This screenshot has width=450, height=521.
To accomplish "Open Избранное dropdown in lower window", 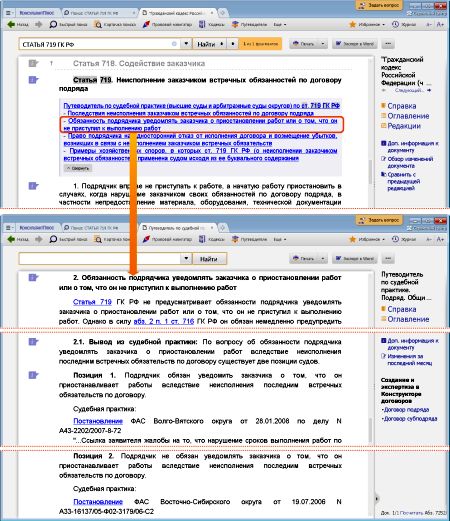I will pyautogui.click(x=367, y=239).
